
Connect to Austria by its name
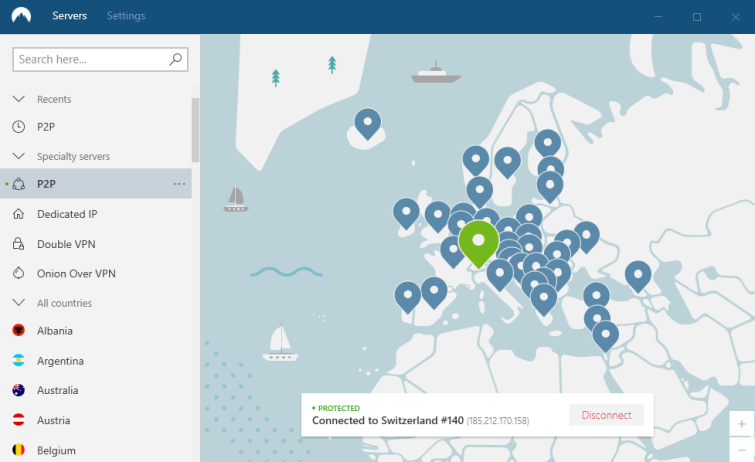53,421
